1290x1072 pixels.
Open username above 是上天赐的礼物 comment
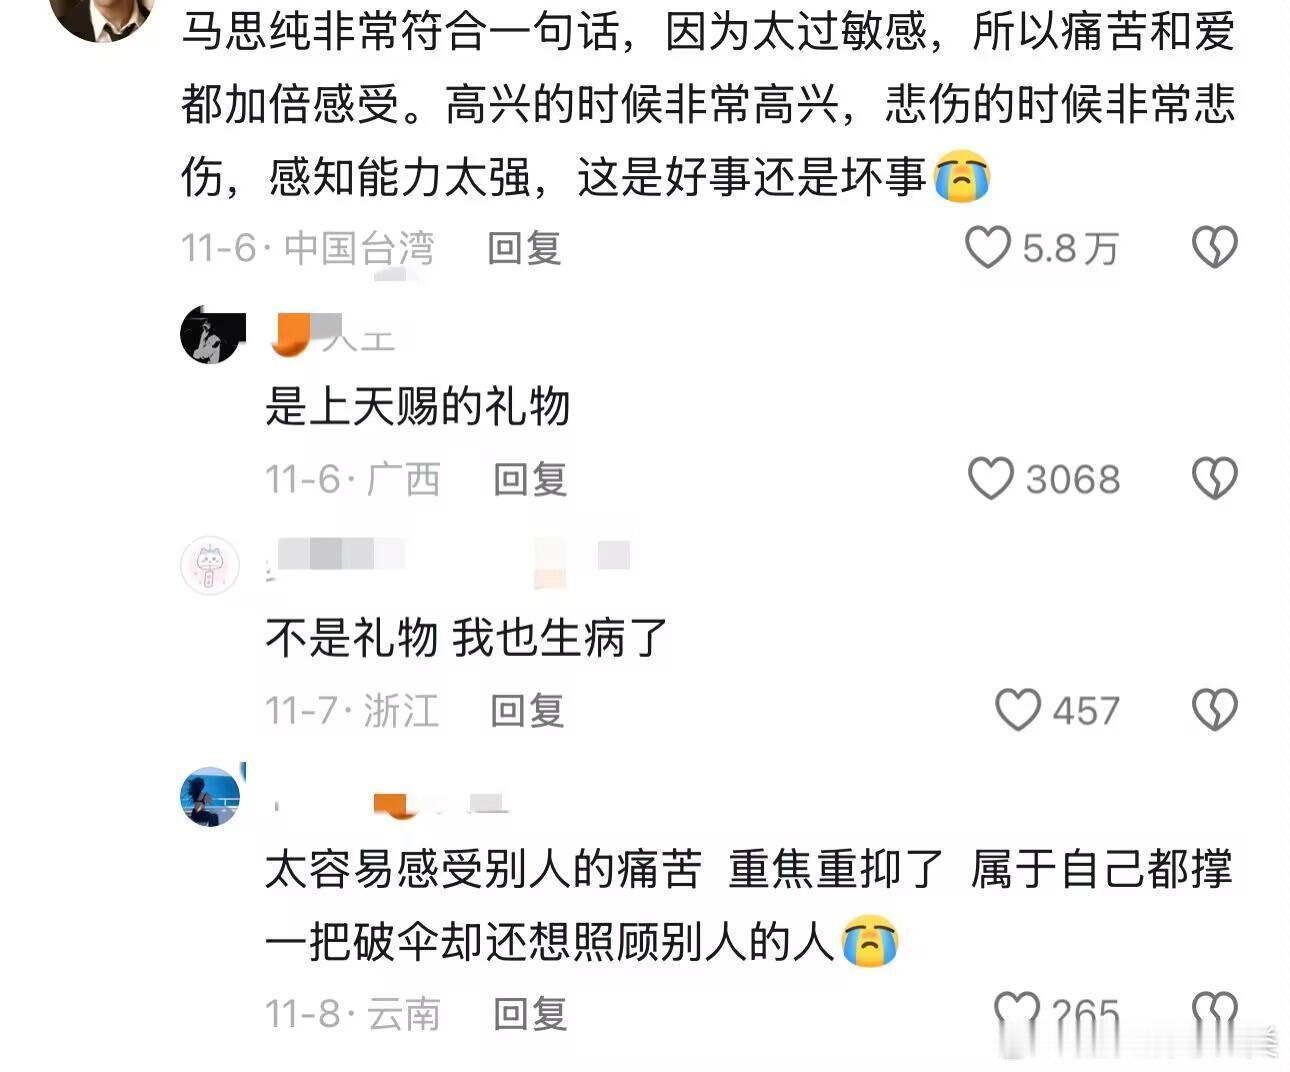333,335
